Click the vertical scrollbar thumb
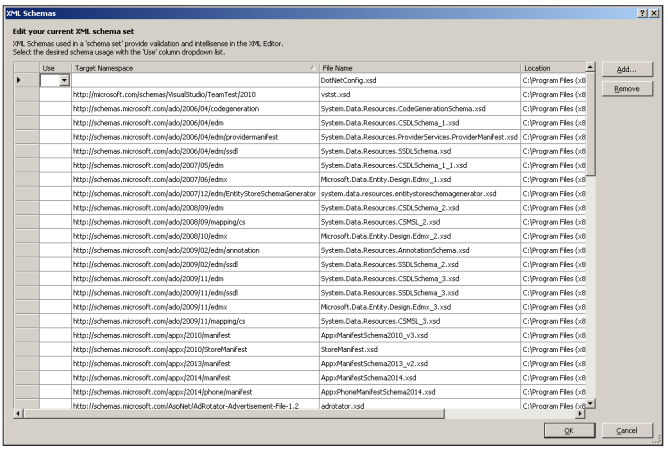 click(590, 124)
